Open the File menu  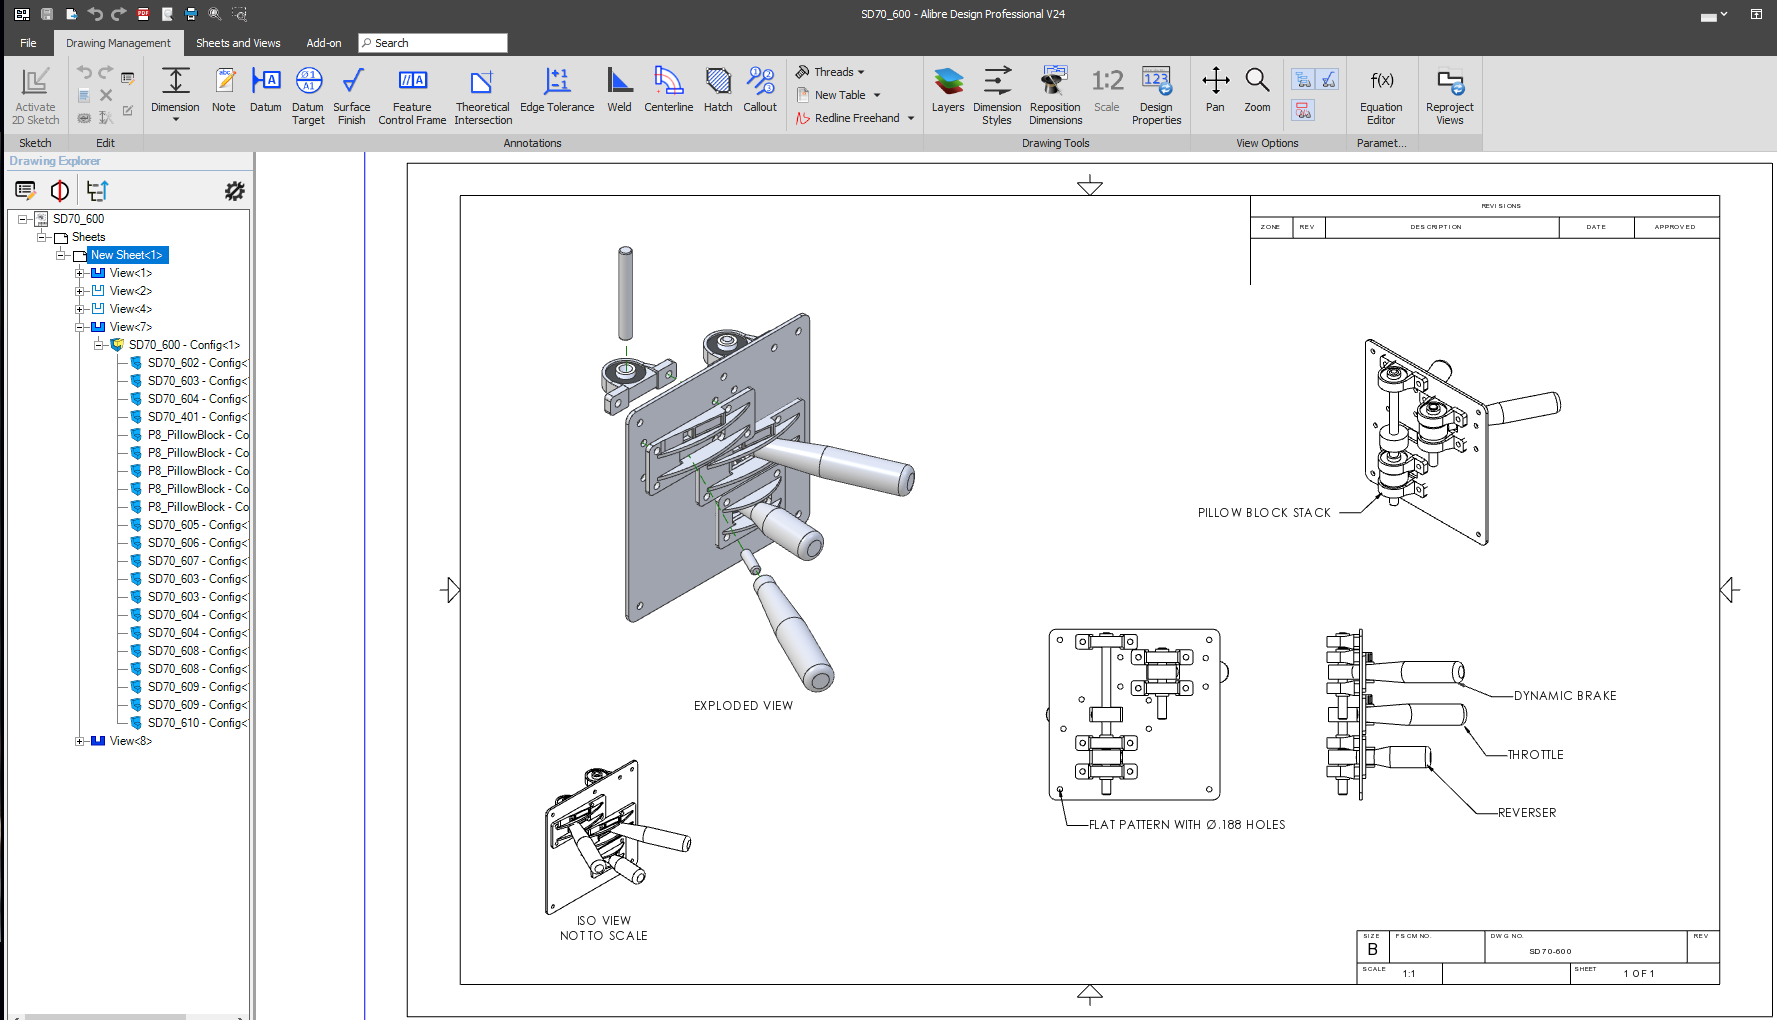28,43
